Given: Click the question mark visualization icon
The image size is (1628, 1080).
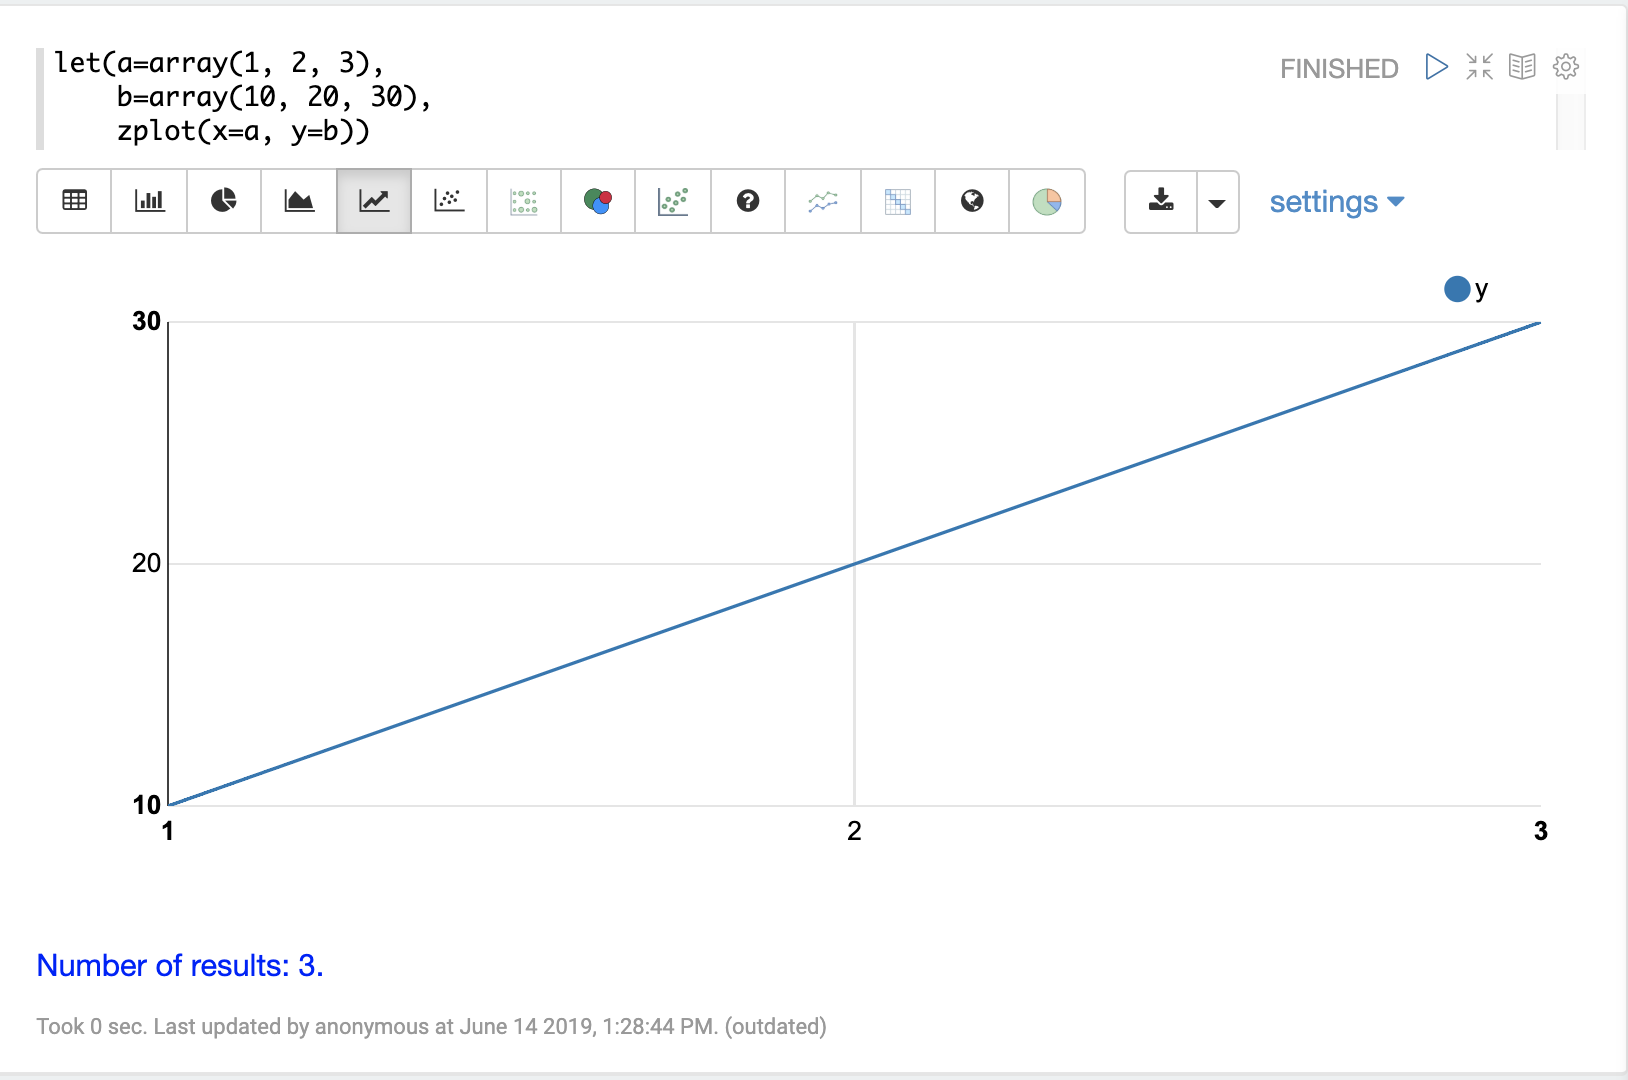Looking at the screenshot, I should point(748,201).
